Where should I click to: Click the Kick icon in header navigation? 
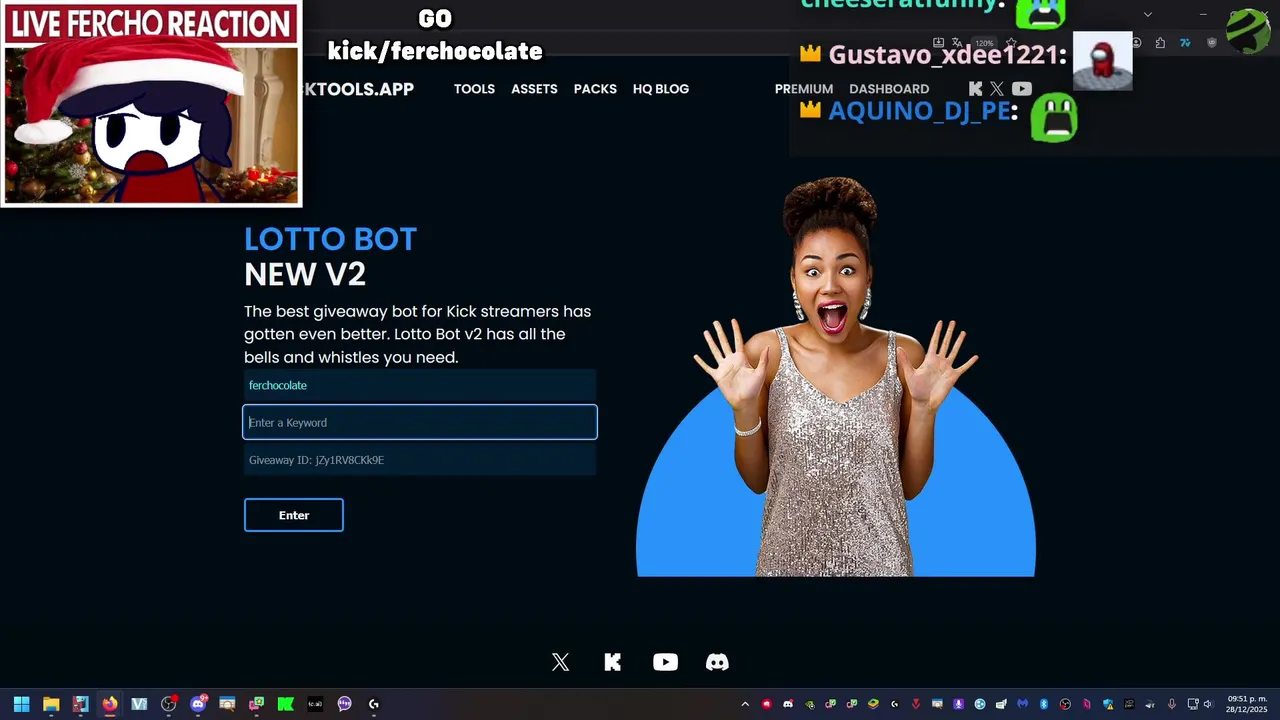click(976, 89)
